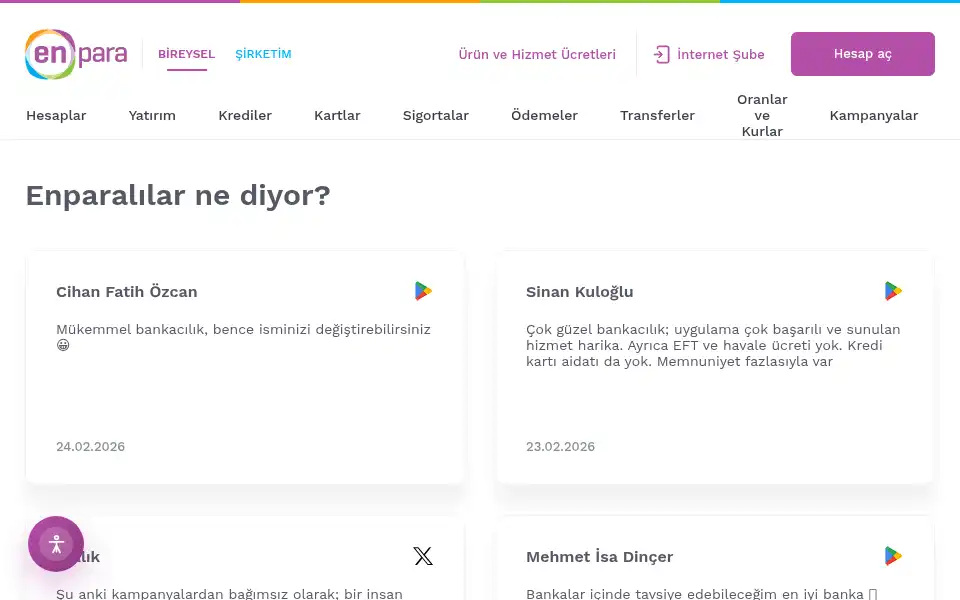Click the İnternet Şube login arrow icon
Image resolution: width=960 pixels, height=600 pixels.
[661, 54]
